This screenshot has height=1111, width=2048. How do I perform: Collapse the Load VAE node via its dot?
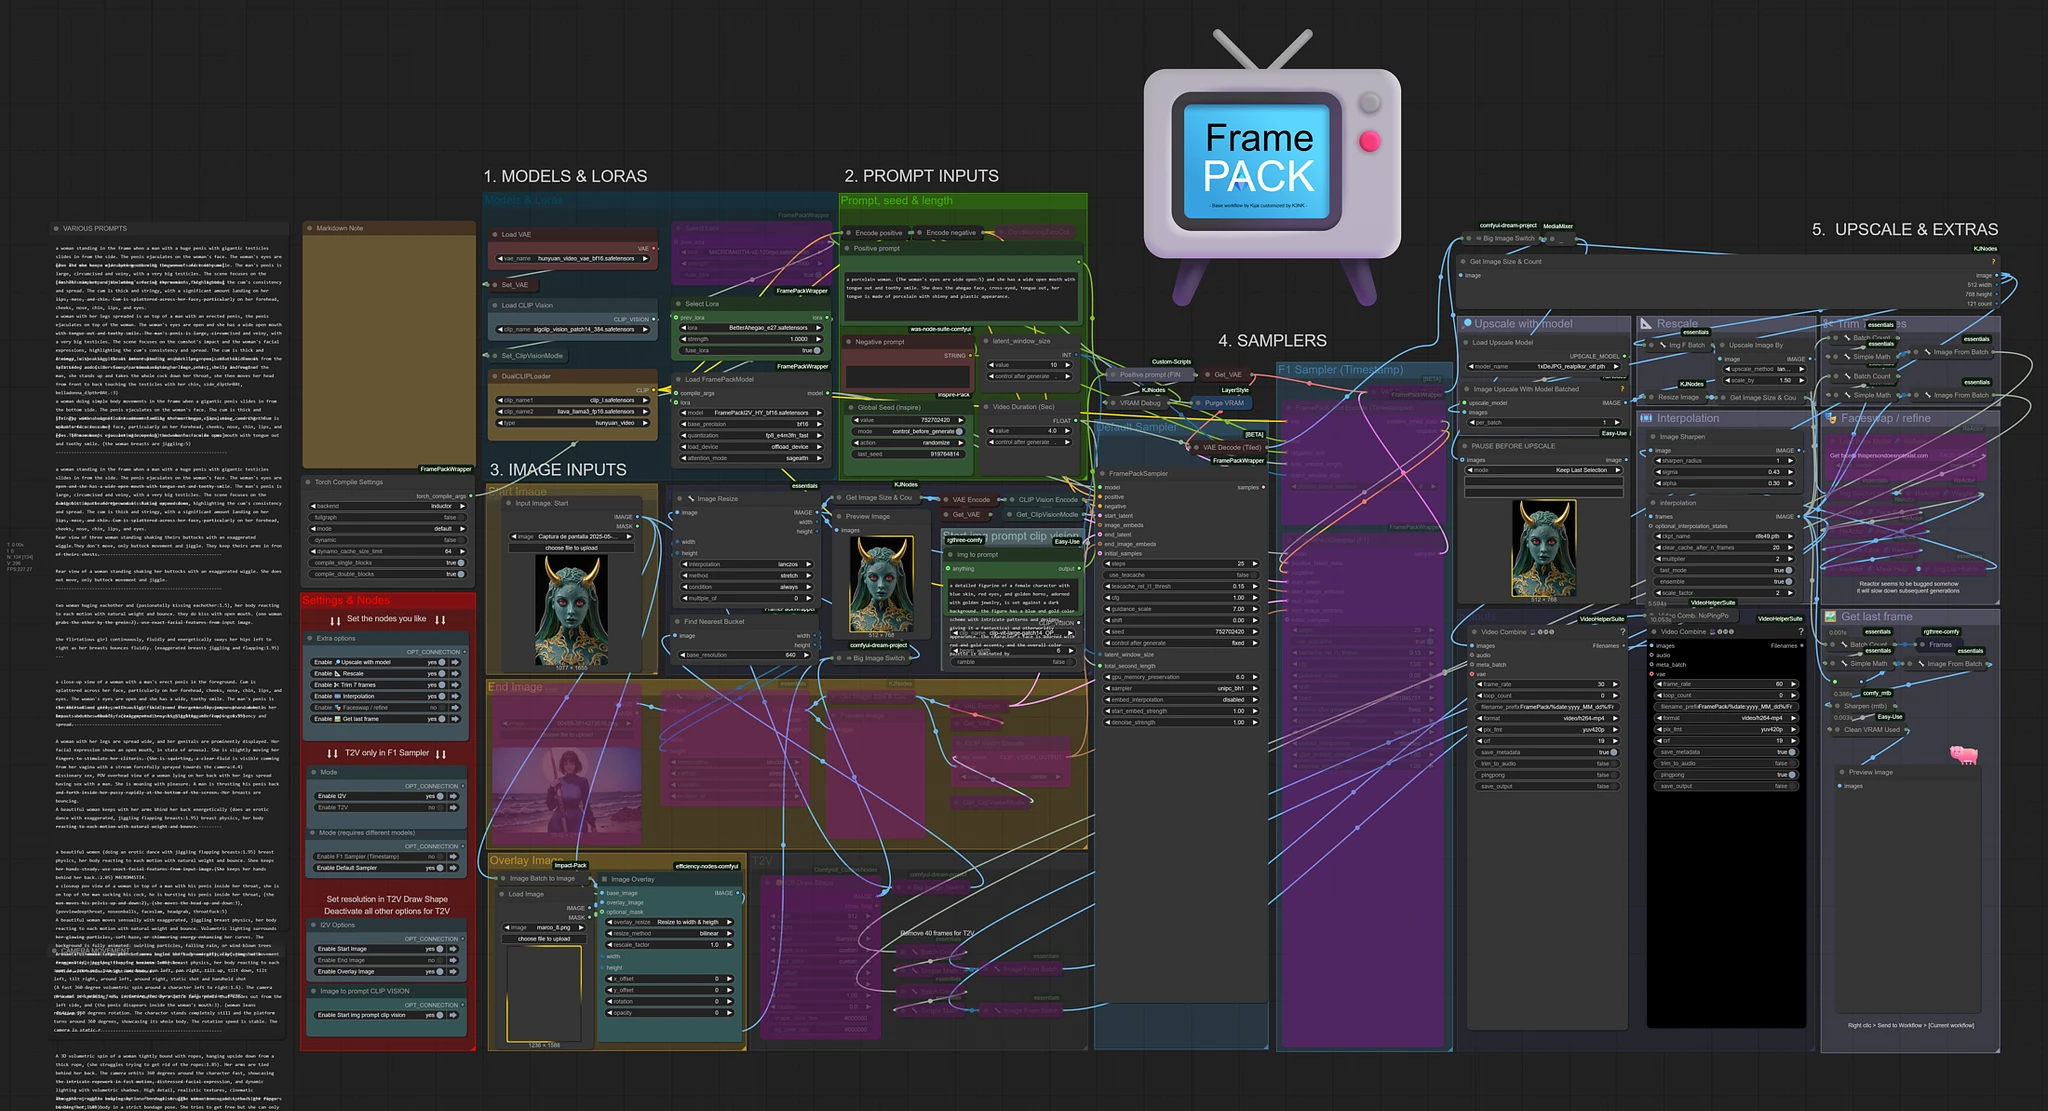point(495,235)
